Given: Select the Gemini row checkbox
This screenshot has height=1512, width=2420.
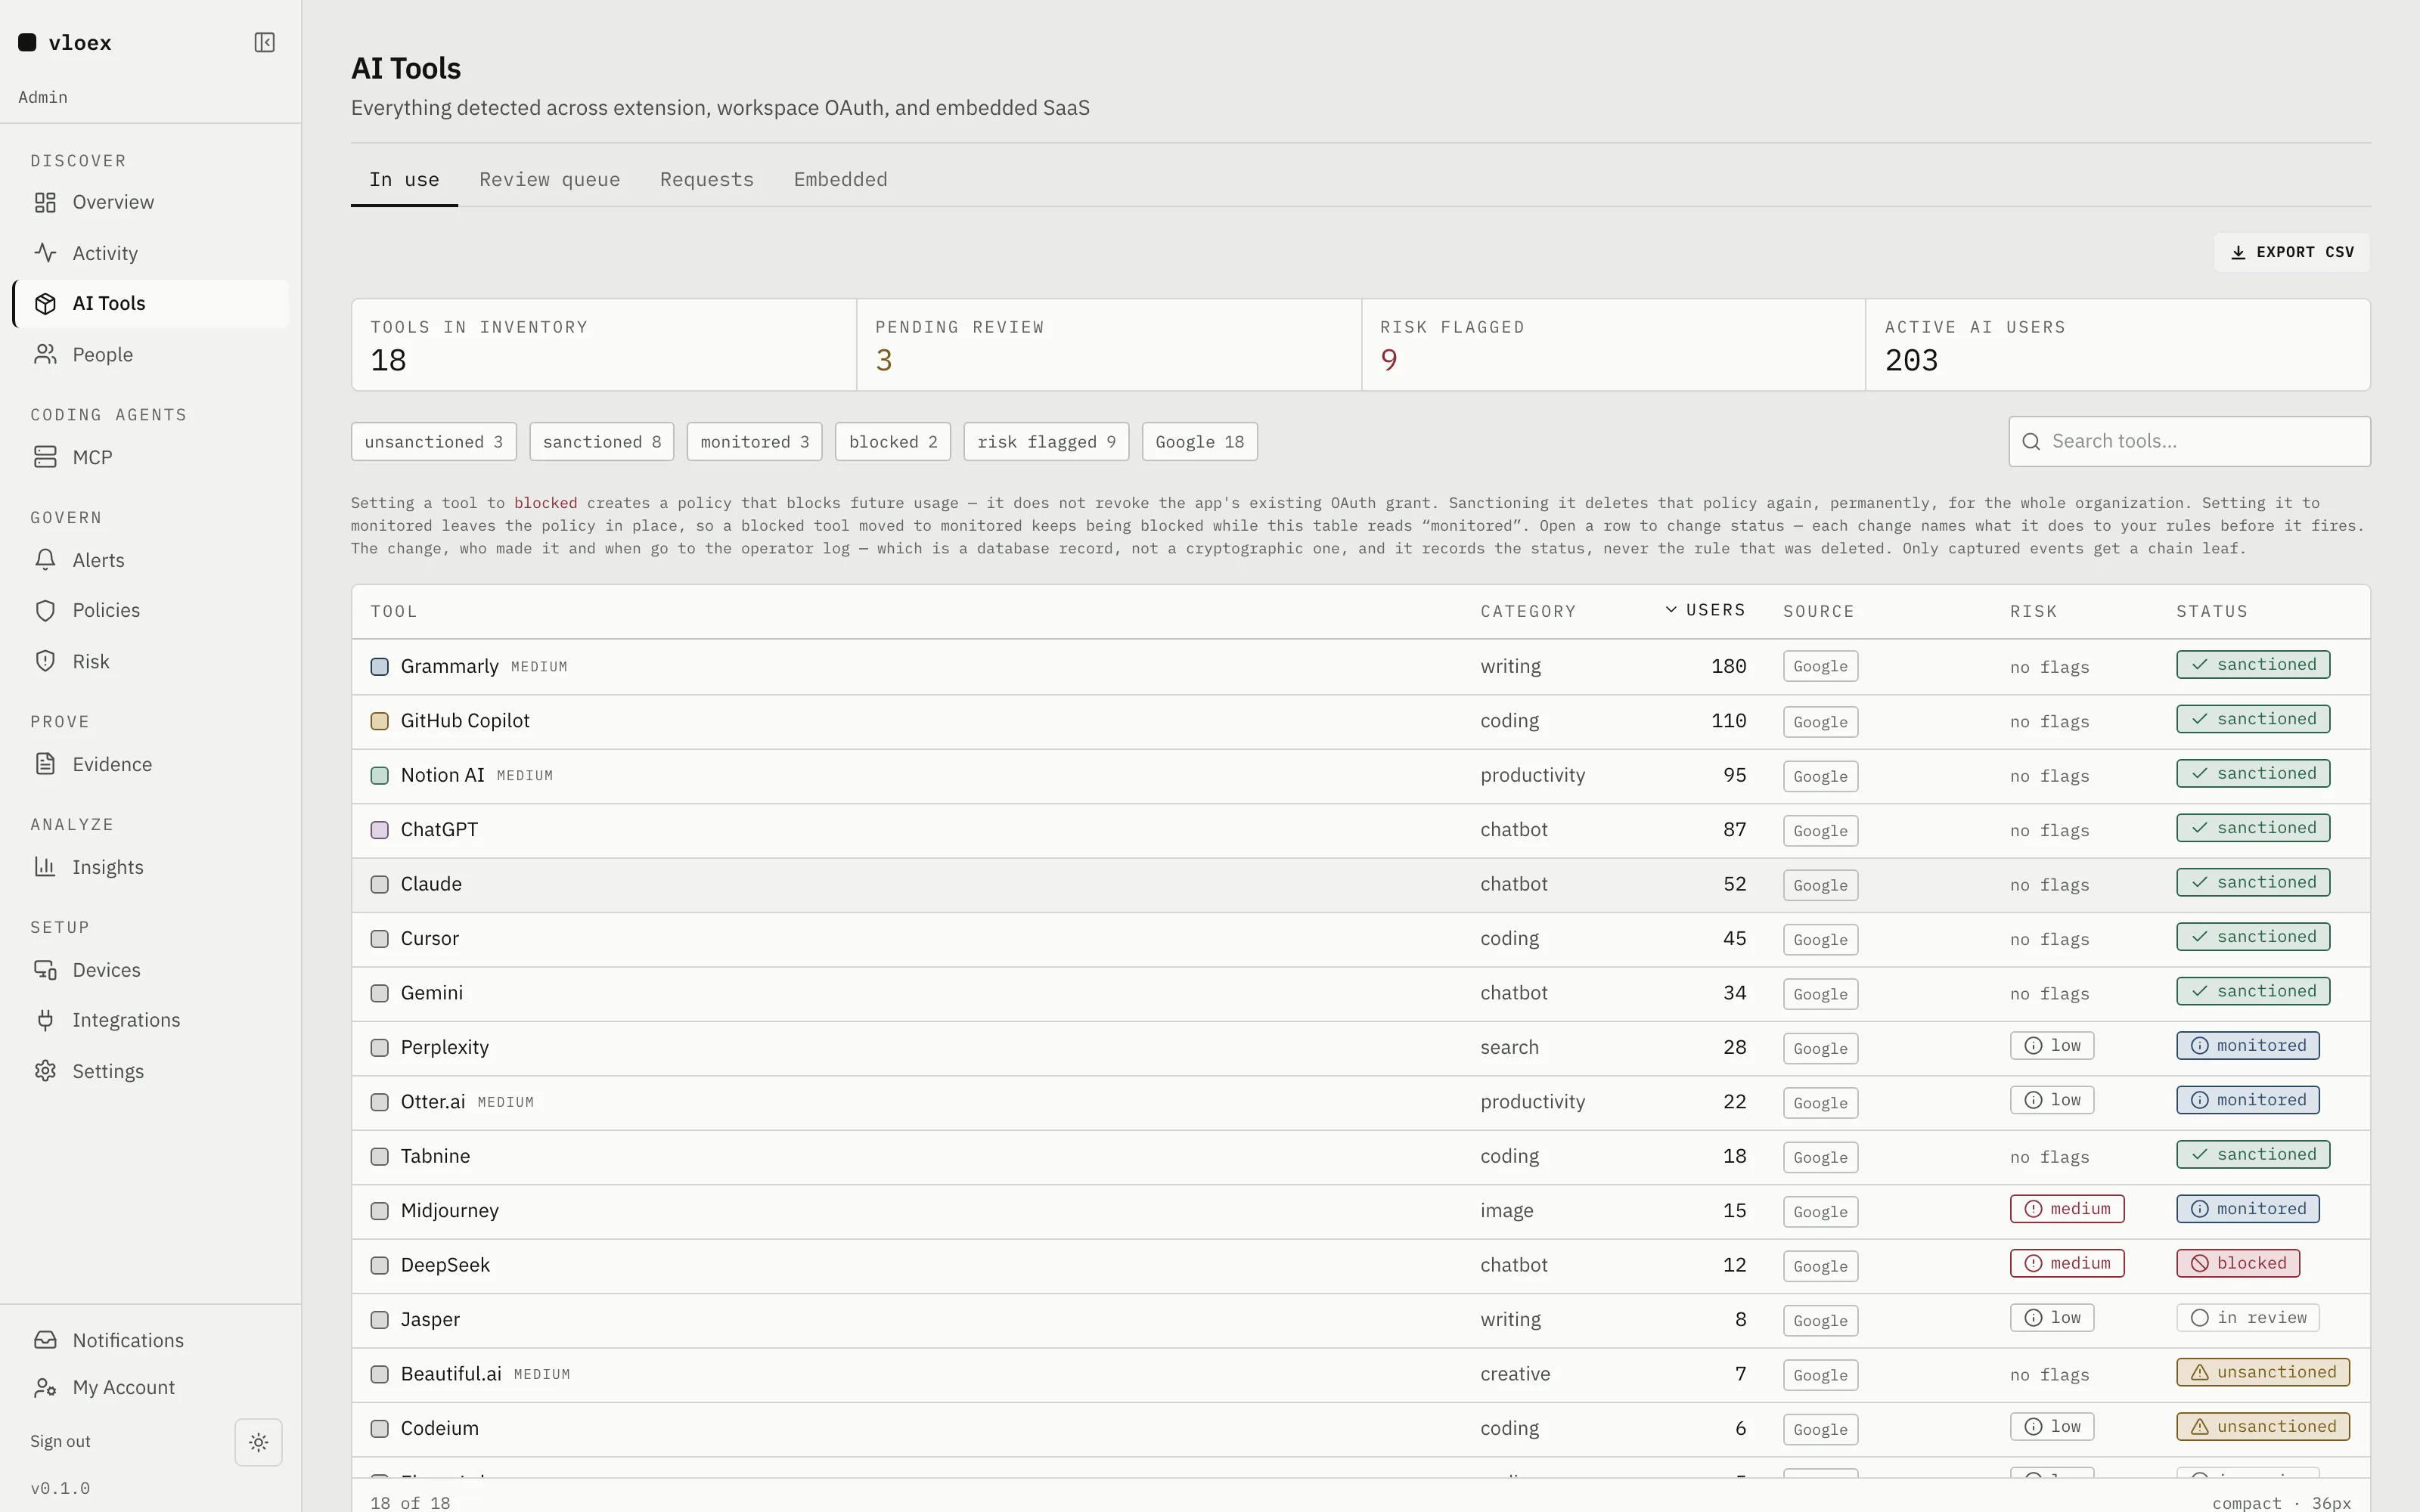Looking at the screenshot, I should (x=380, y=993).
